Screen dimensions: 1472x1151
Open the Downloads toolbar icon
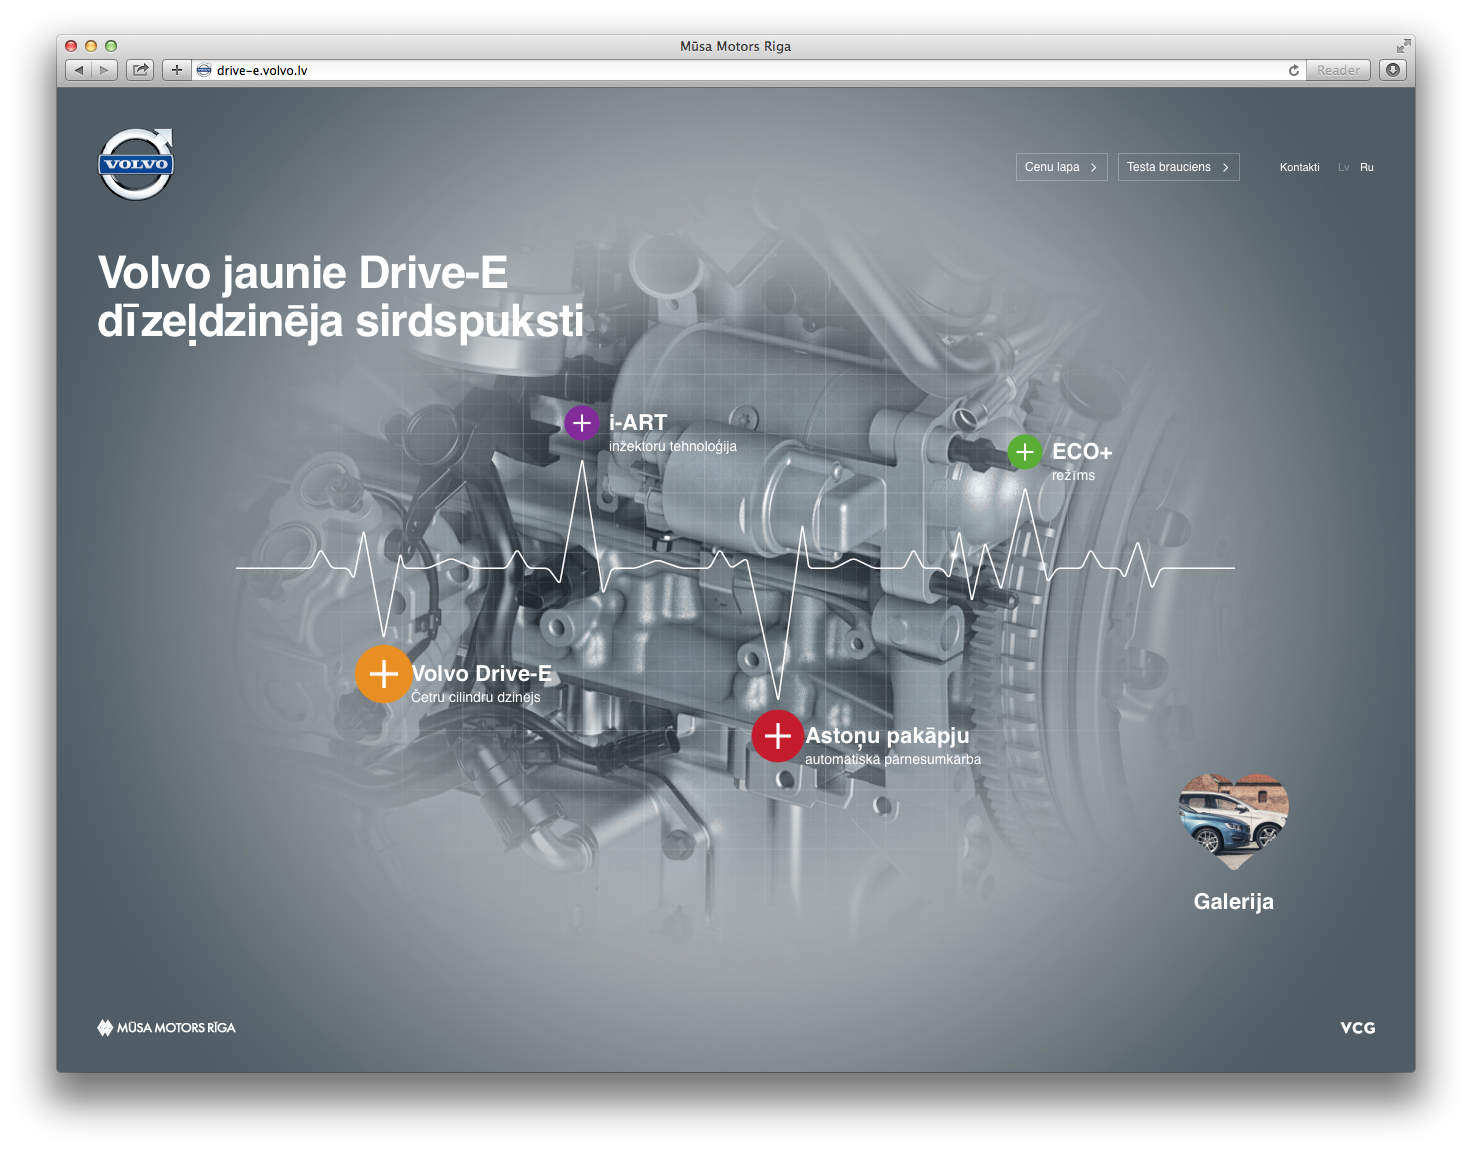(1392, 70)
